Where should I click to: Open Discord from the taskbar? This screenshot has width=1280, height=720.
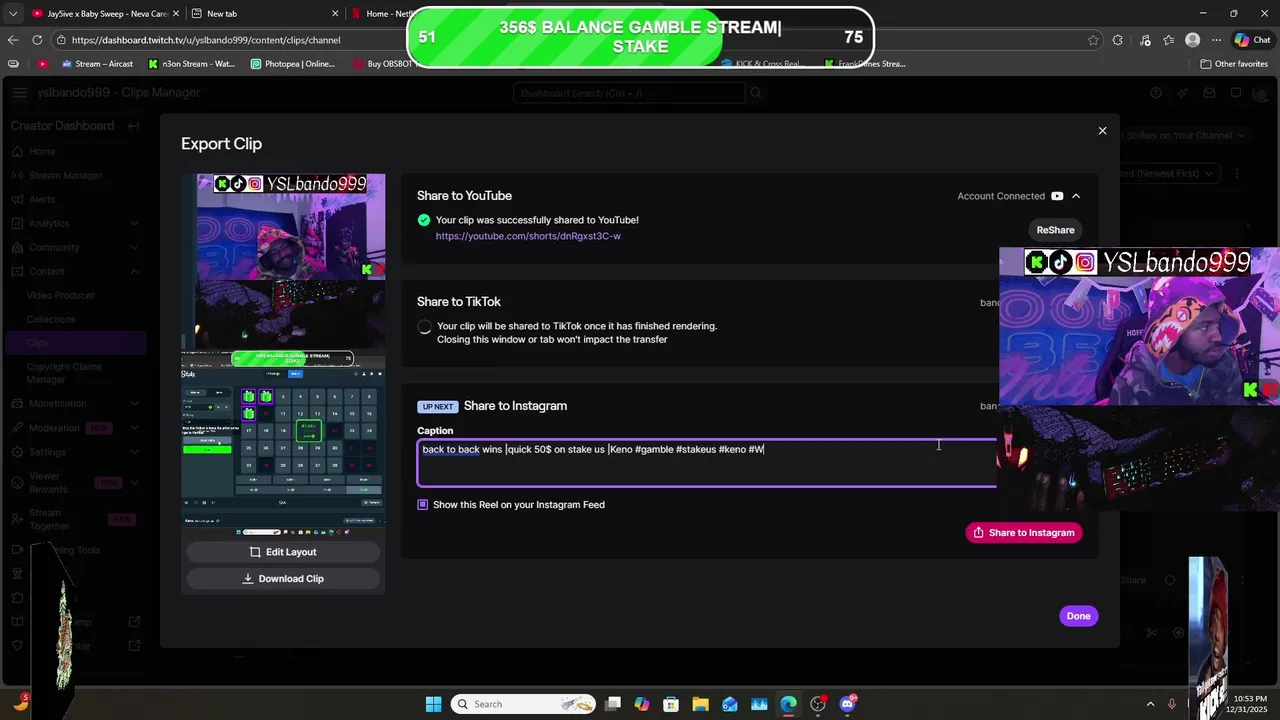[x=848, y=704]
